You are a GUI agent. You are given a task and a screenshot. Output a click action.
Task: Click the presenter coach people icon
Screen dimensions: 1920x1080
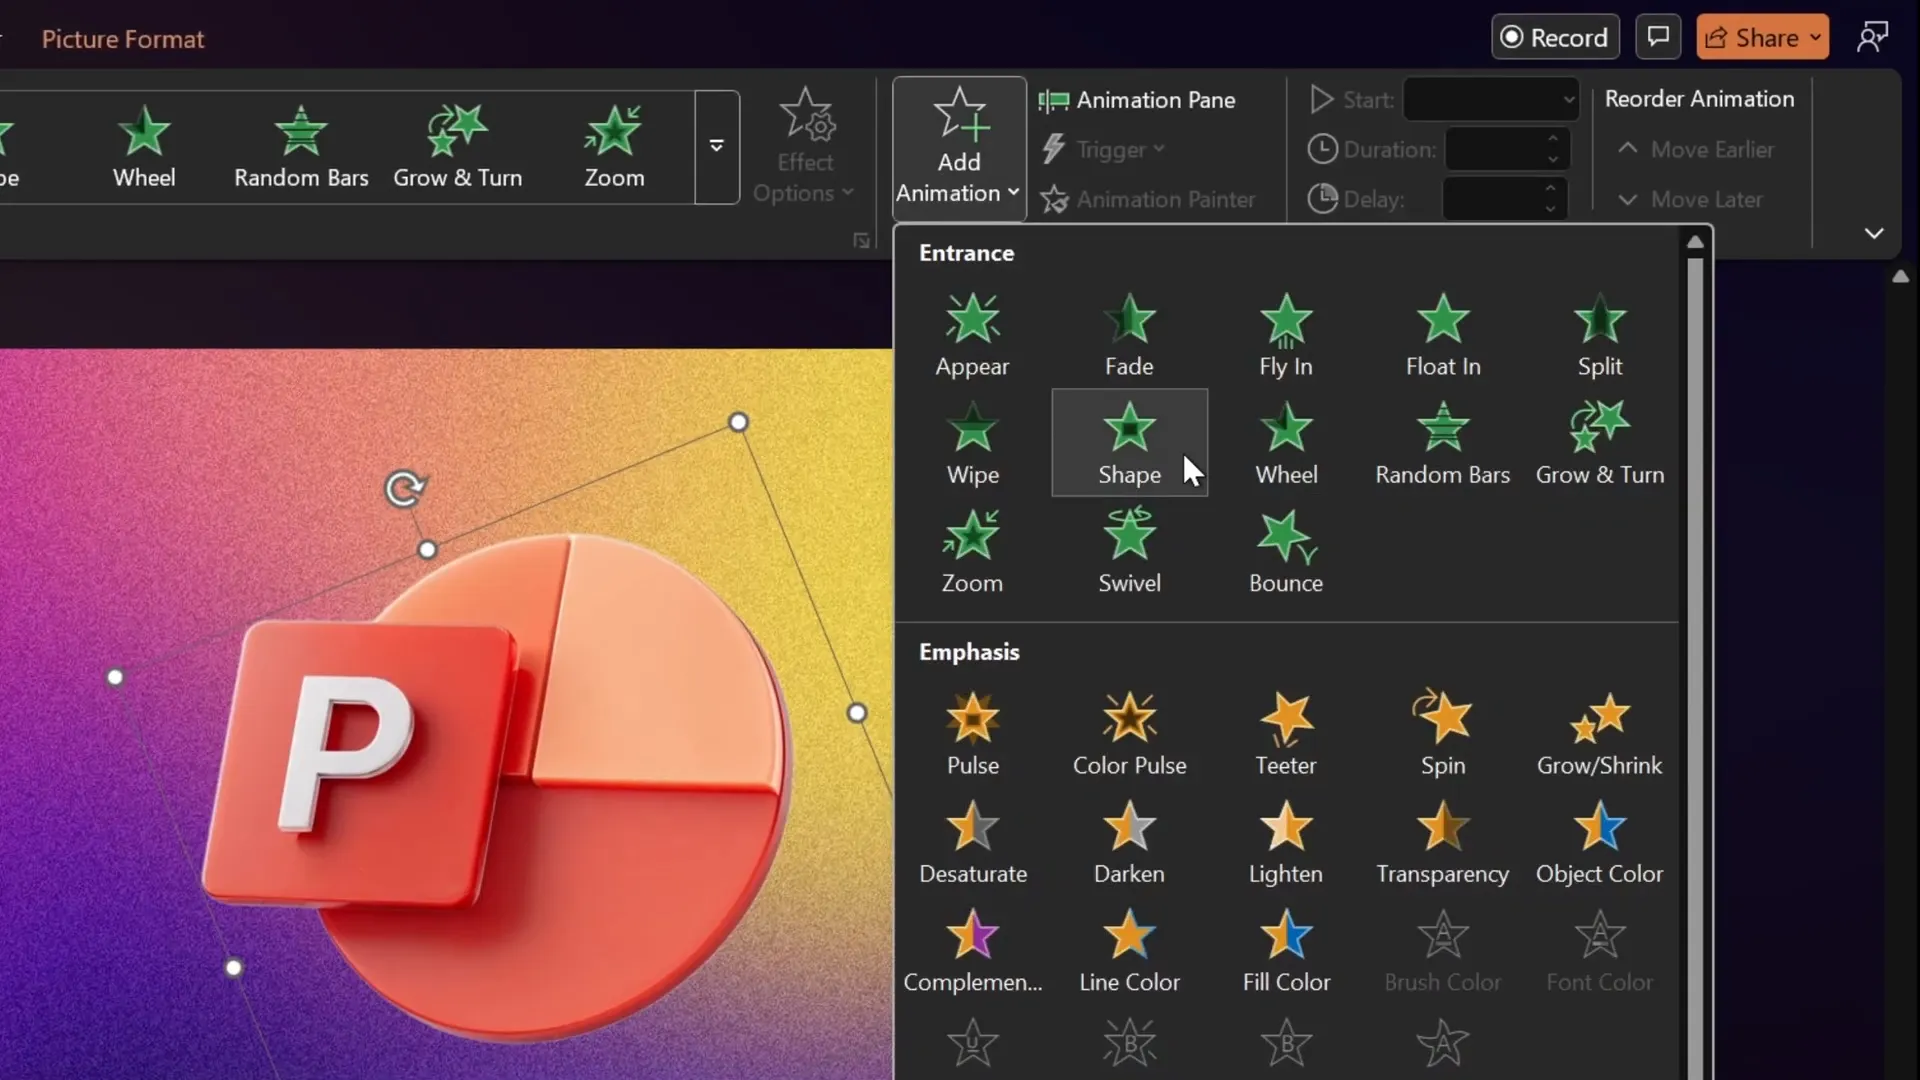(1872, 37)
